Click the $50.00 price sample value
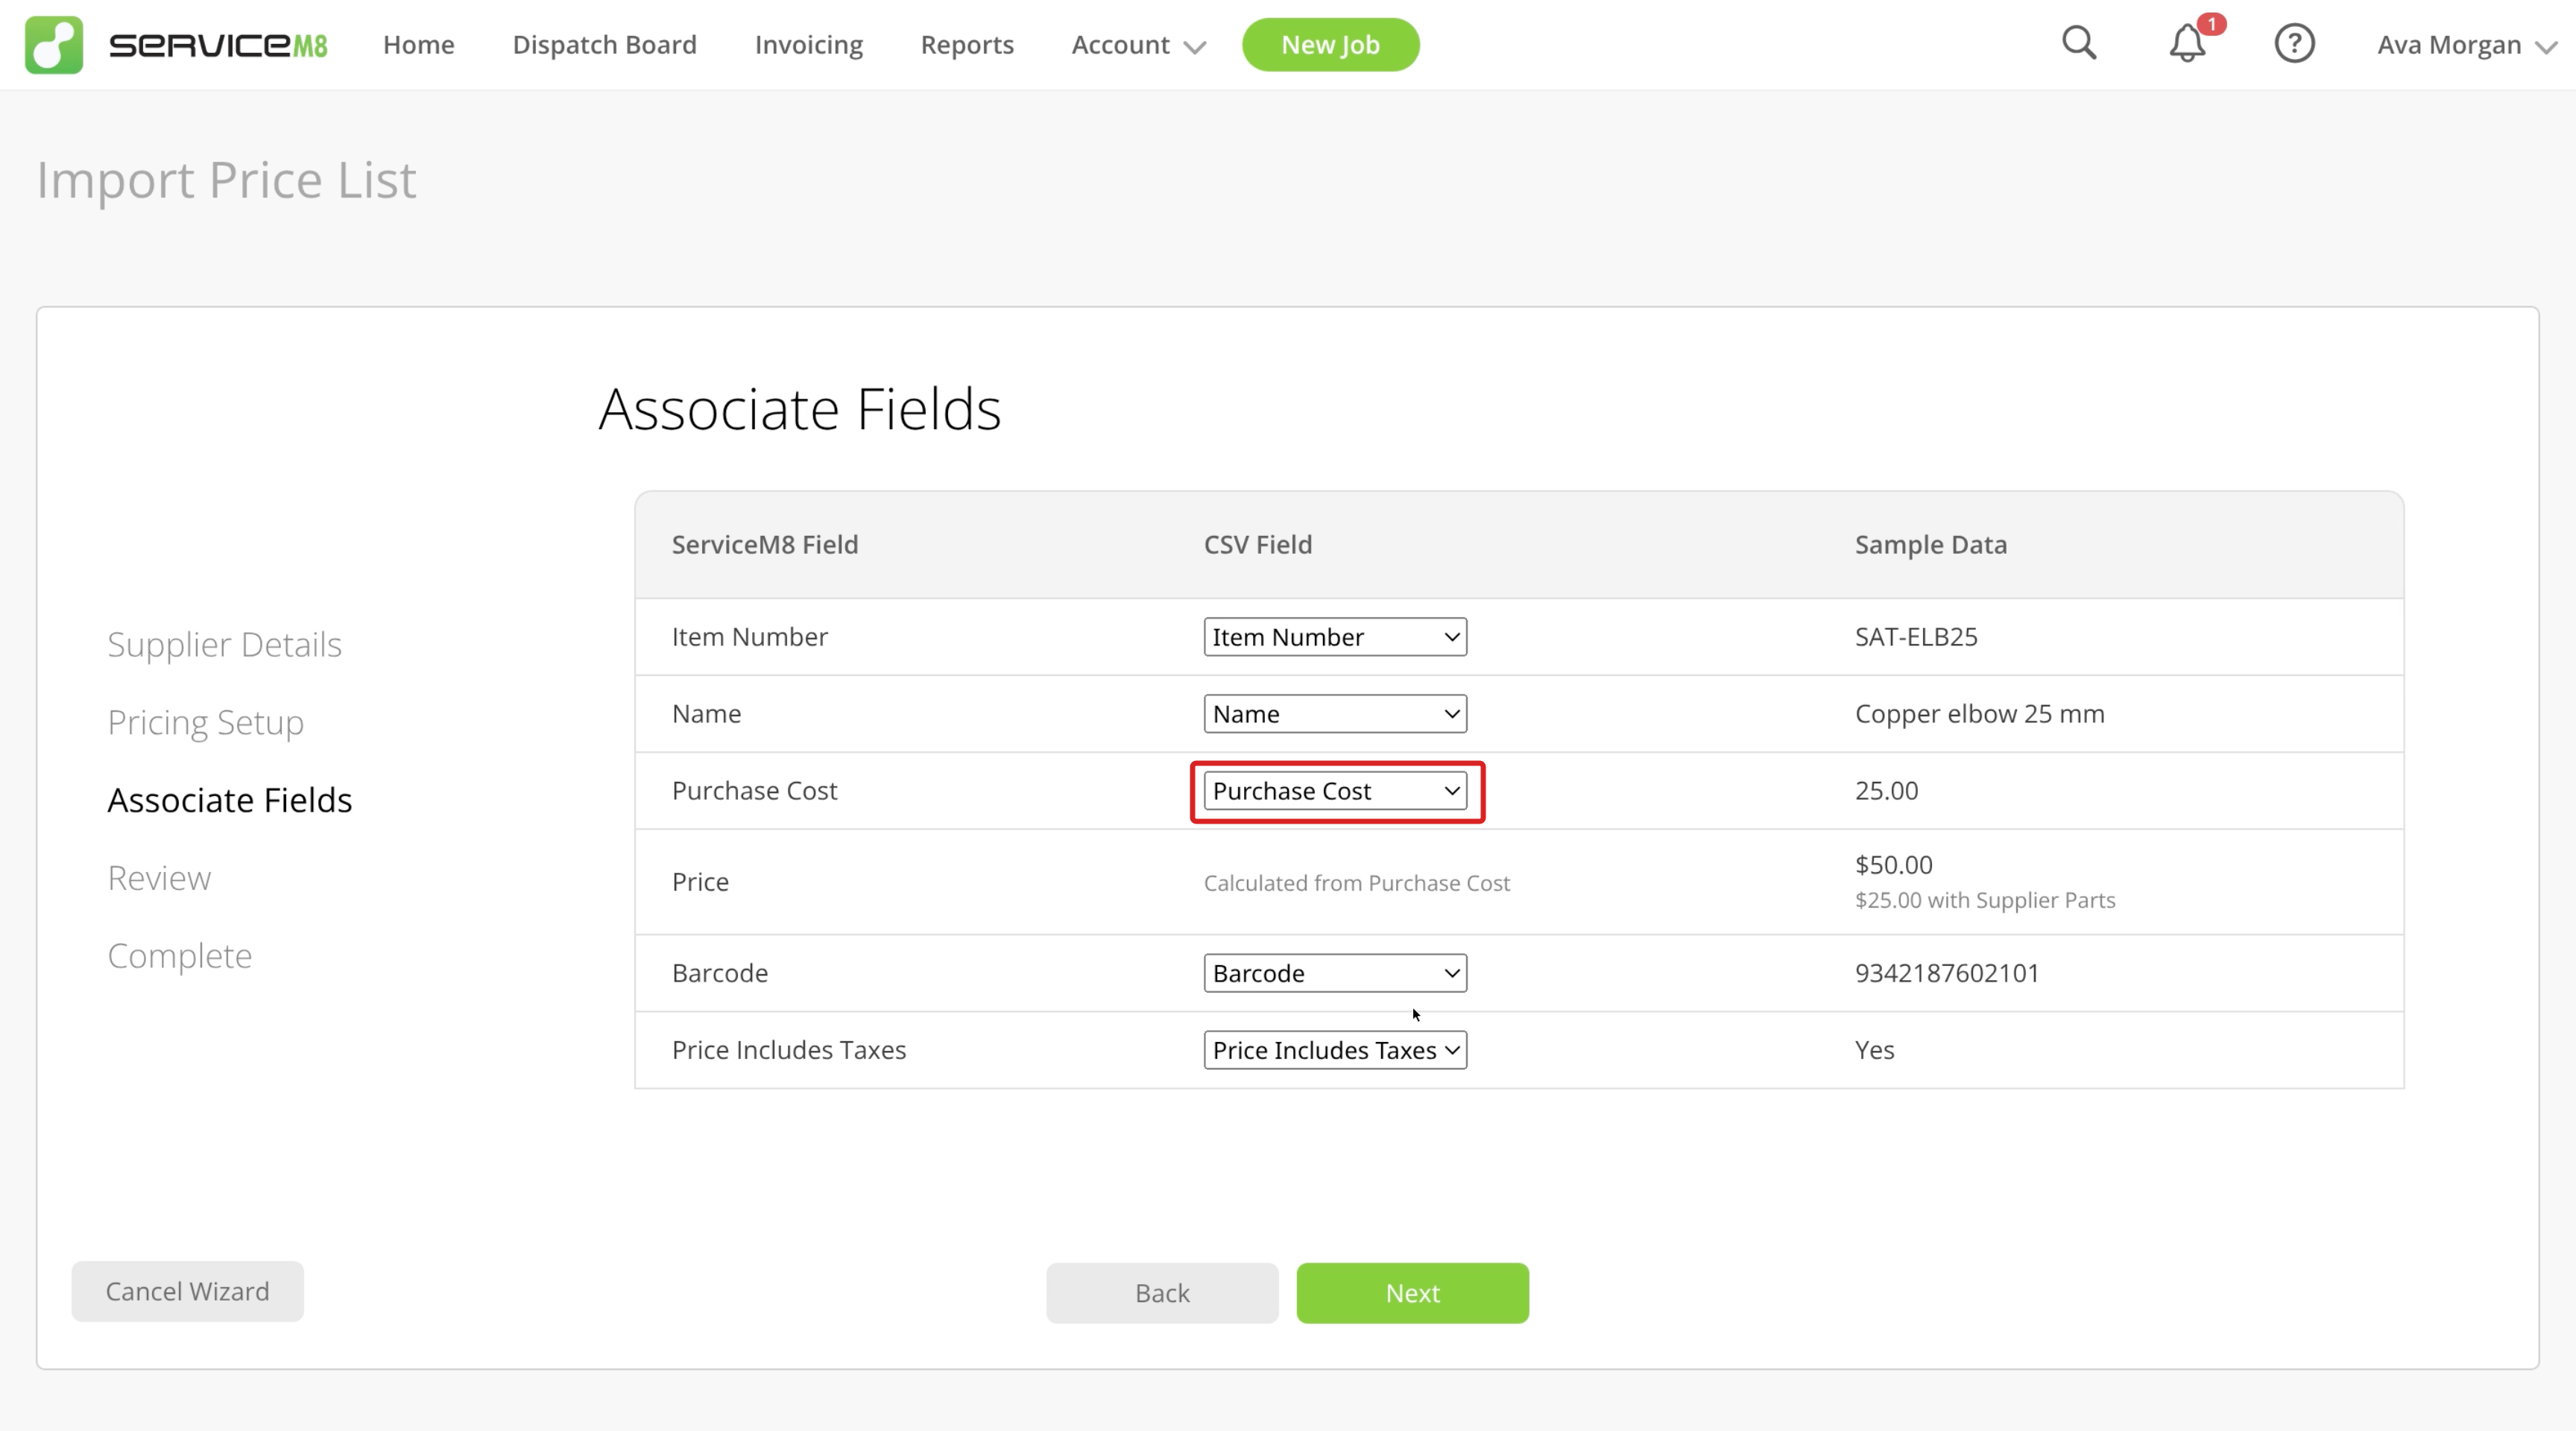 click(1893, 865)
